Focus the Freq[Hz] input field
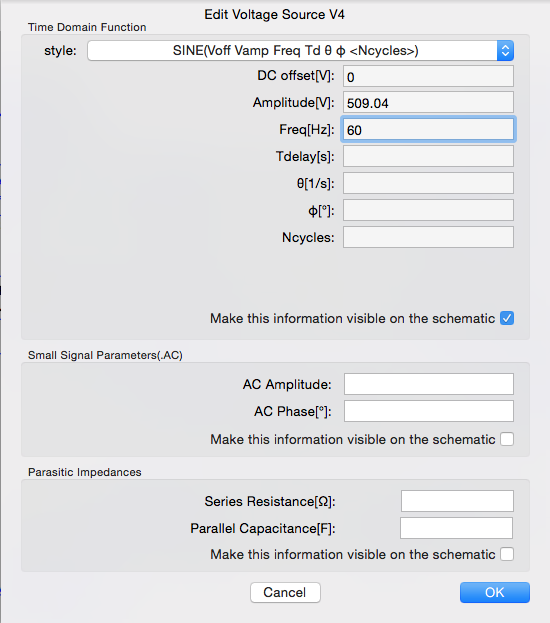Viewport: 550px width, 623px height. [428, 130]
